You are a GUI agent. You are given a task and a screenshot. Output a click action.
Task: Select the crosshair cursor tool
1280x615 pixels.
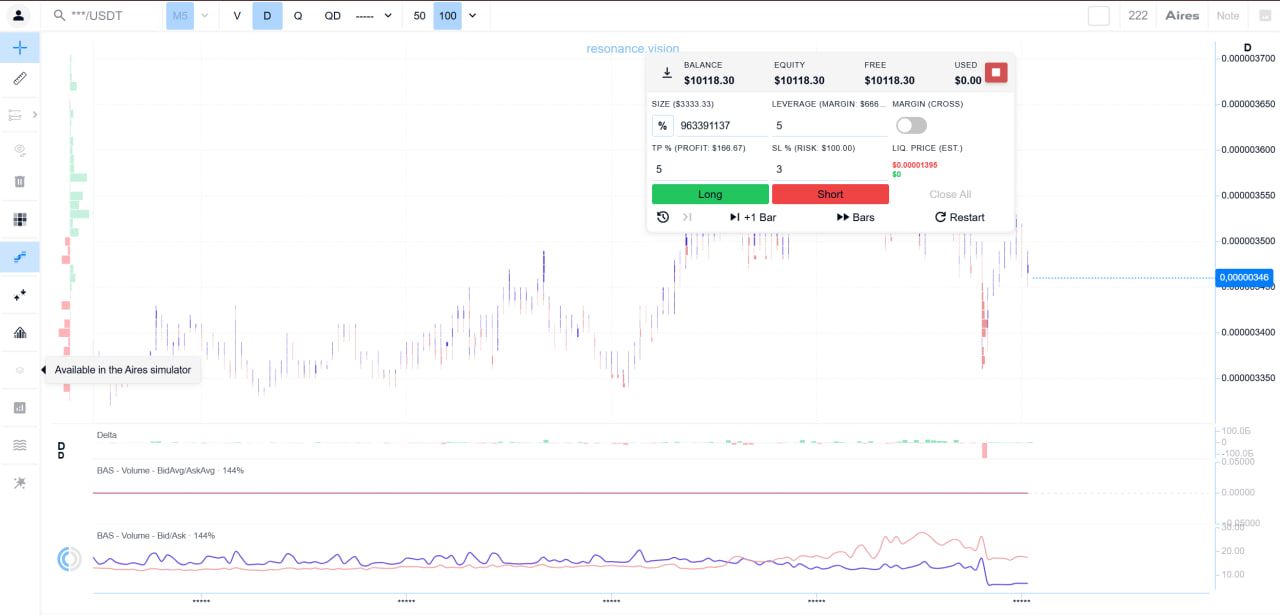tap(19, 48)
